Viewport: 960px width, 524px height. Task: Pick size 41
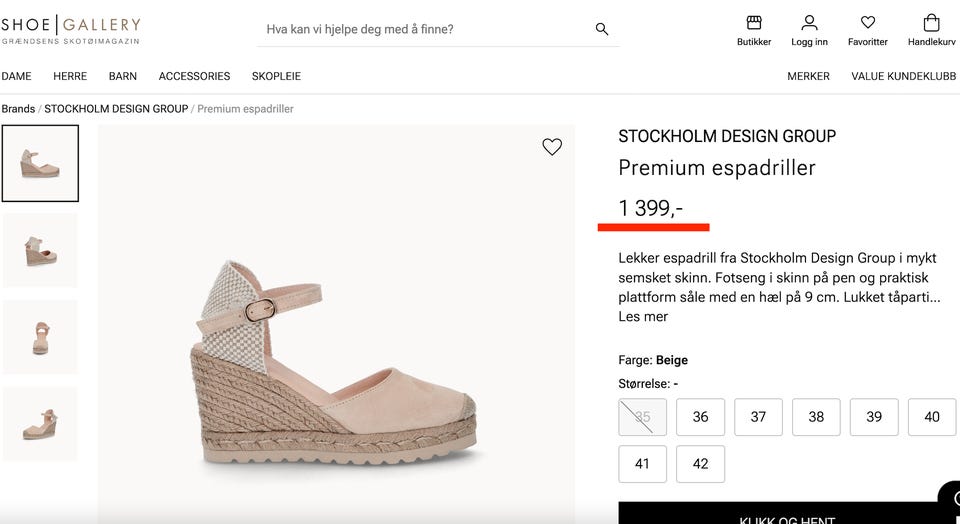point(642,464)
